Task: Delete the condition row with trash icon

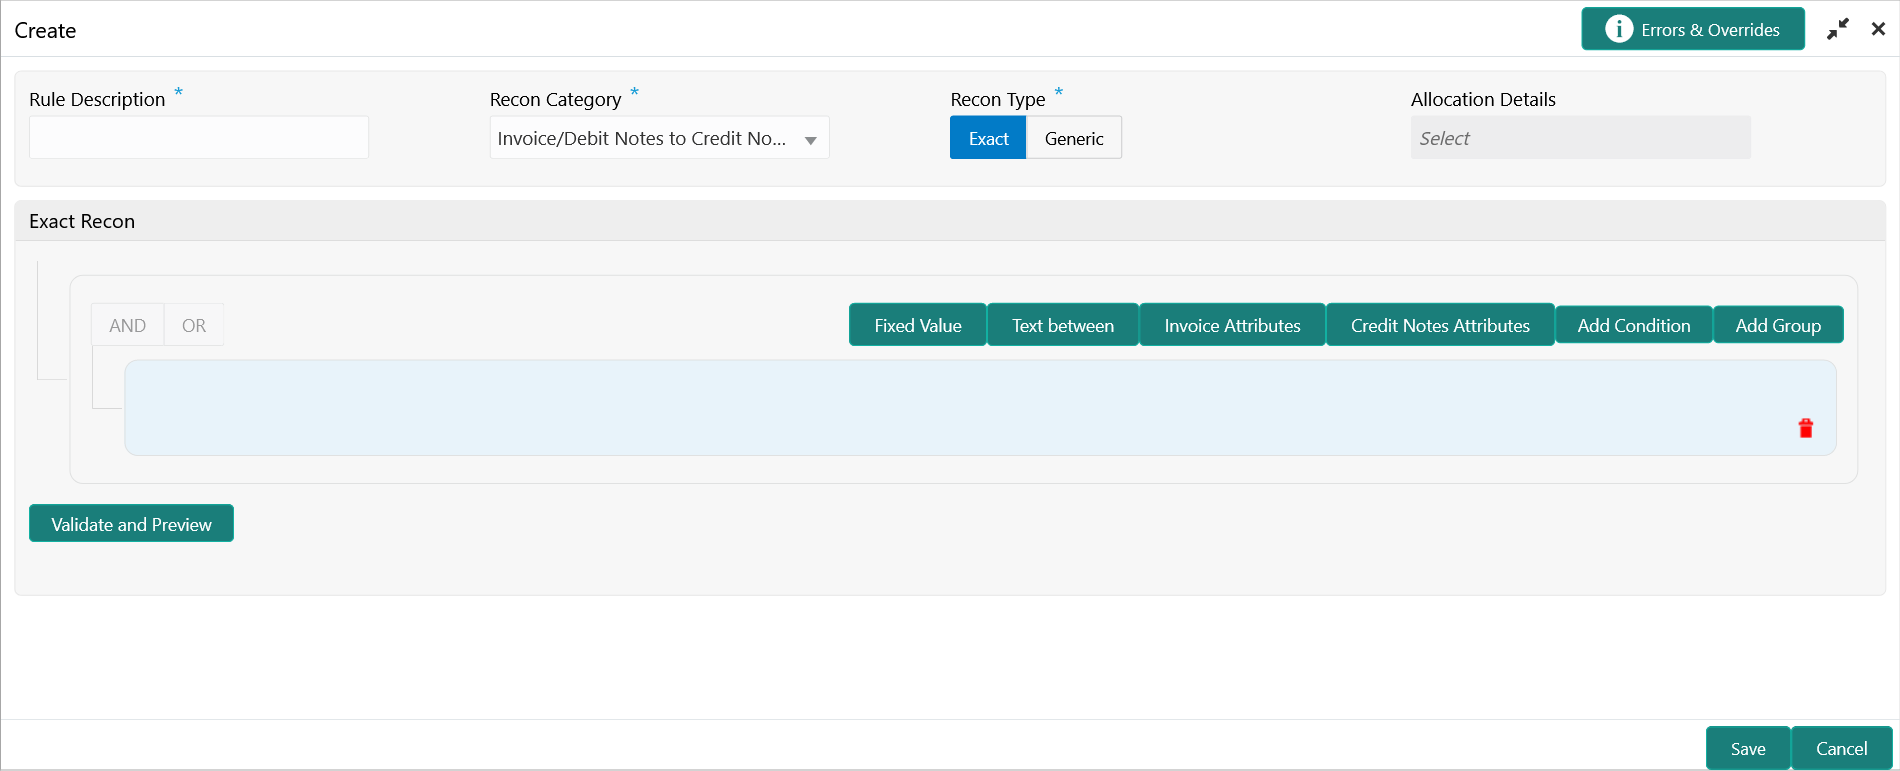Action: pyautogui.click(x=1805, y=428)
